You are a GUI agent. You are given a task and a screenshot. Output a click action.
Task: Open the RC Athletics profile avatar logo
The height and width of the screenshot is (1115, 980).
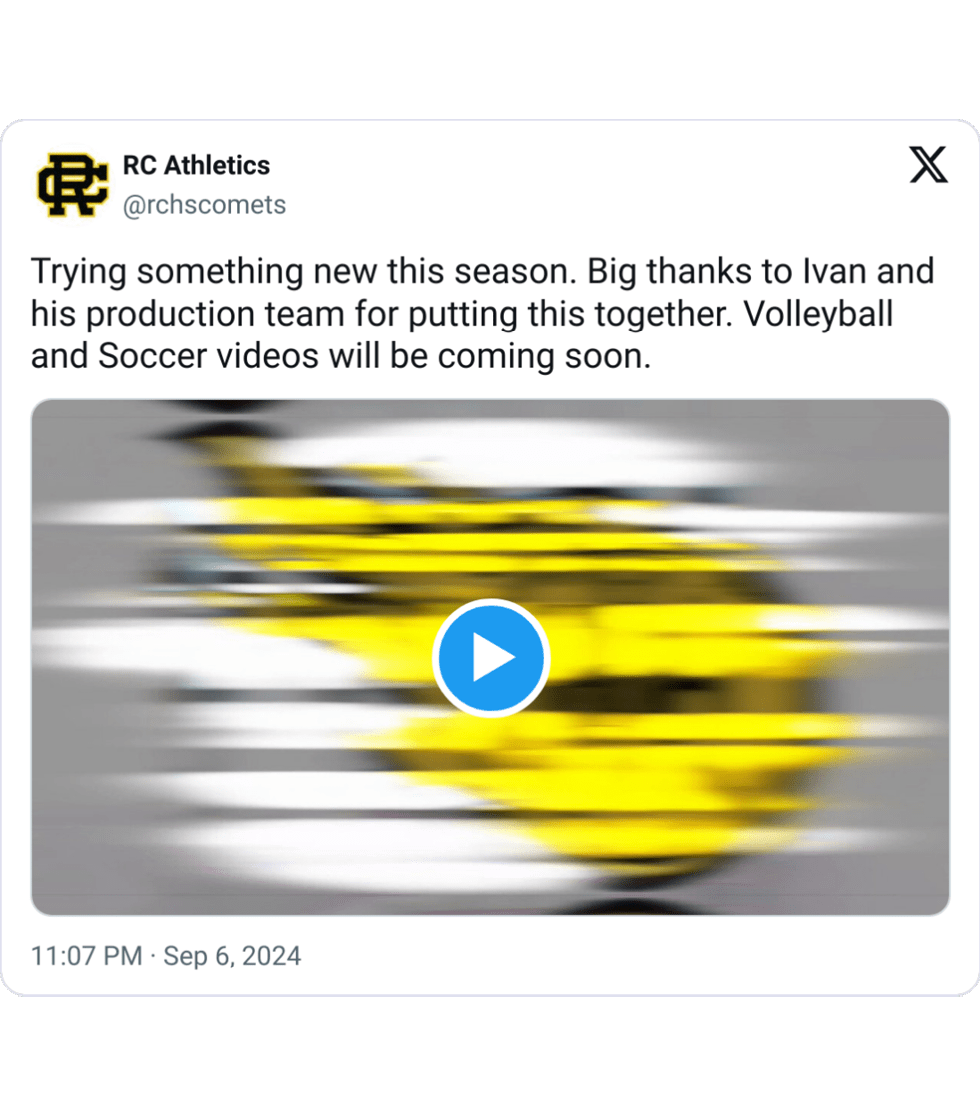(73, 185)
